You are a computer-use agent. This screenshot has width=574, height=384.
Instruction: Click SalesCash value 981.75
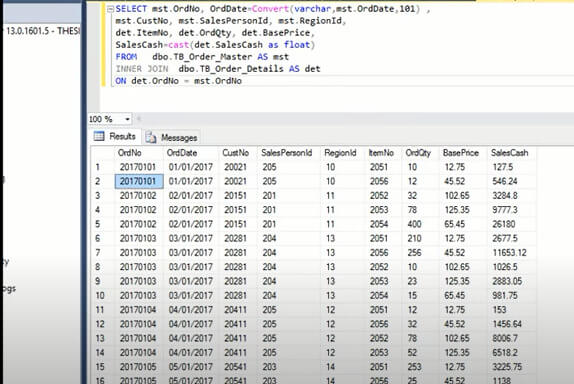(x=505, y=296)
